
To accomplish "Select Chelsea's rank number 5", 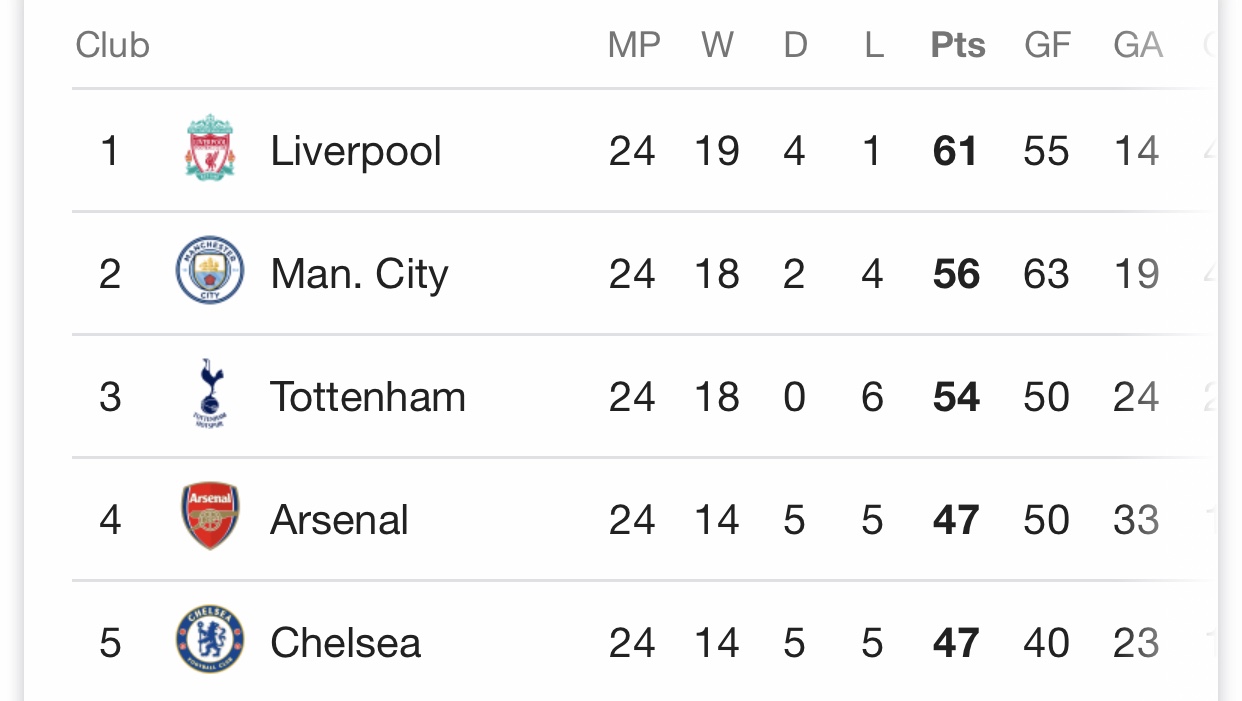I will coord(110,643).
